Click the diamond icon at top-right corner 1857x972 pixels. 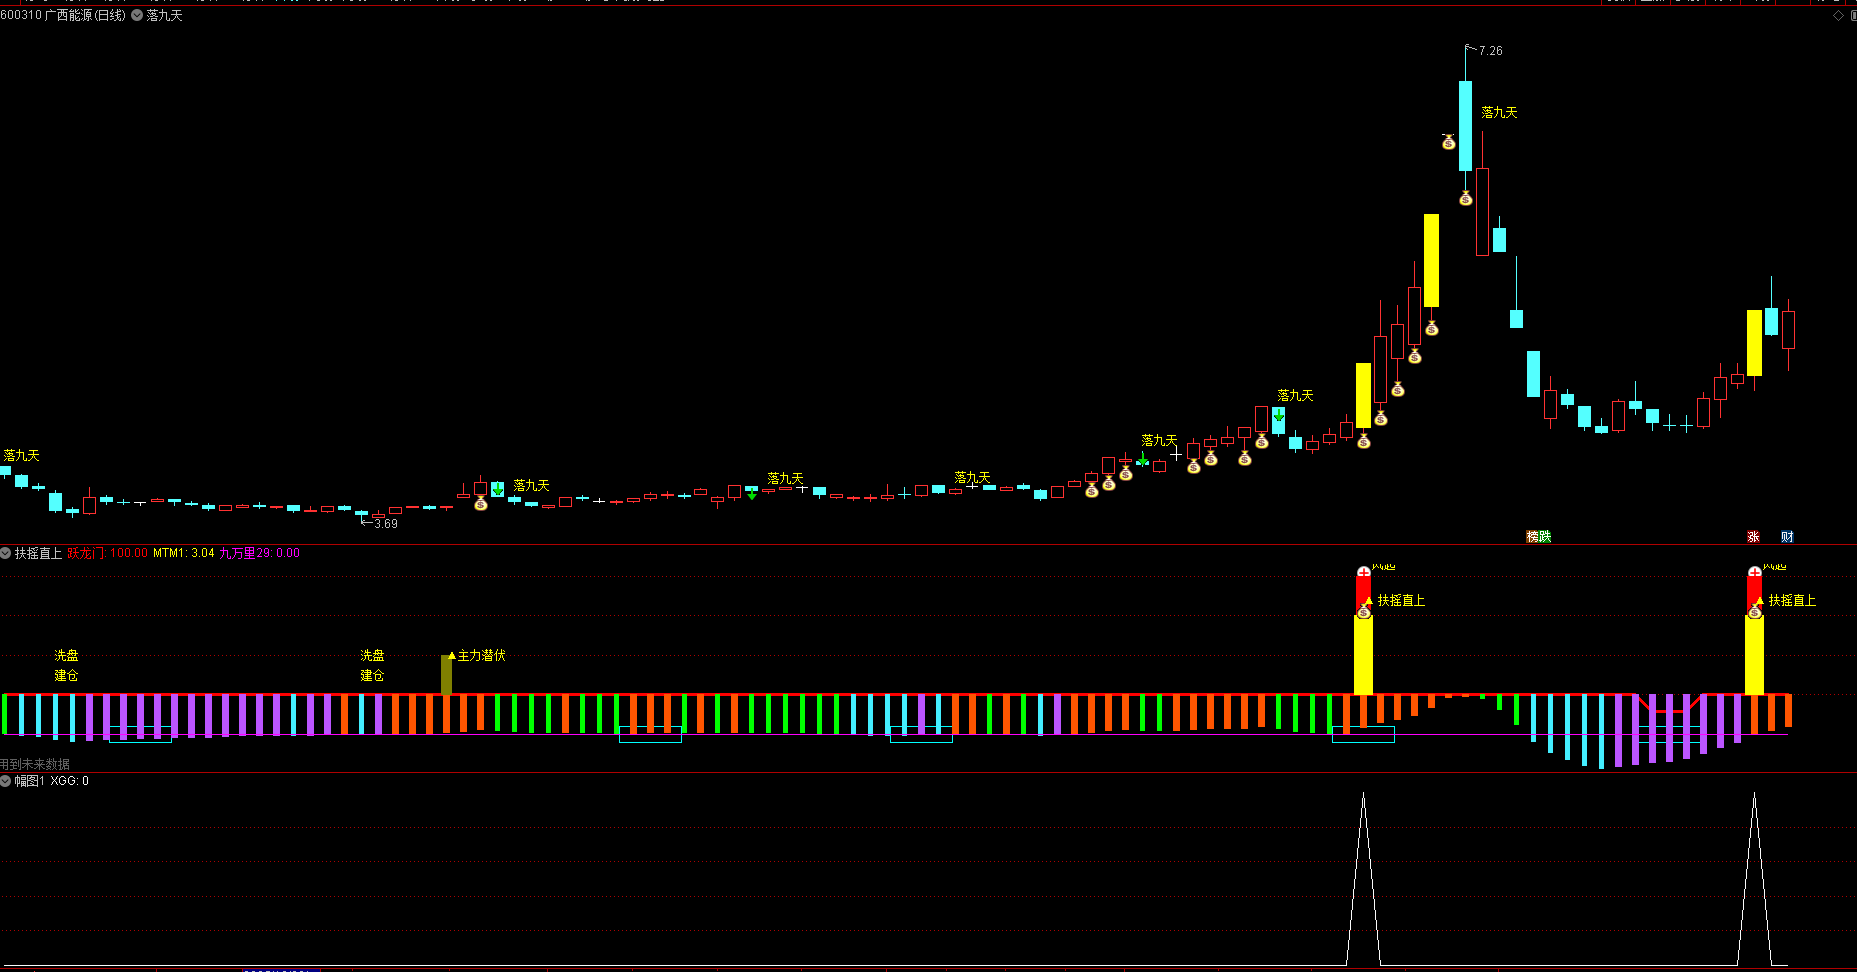[x=1838, y=15]
